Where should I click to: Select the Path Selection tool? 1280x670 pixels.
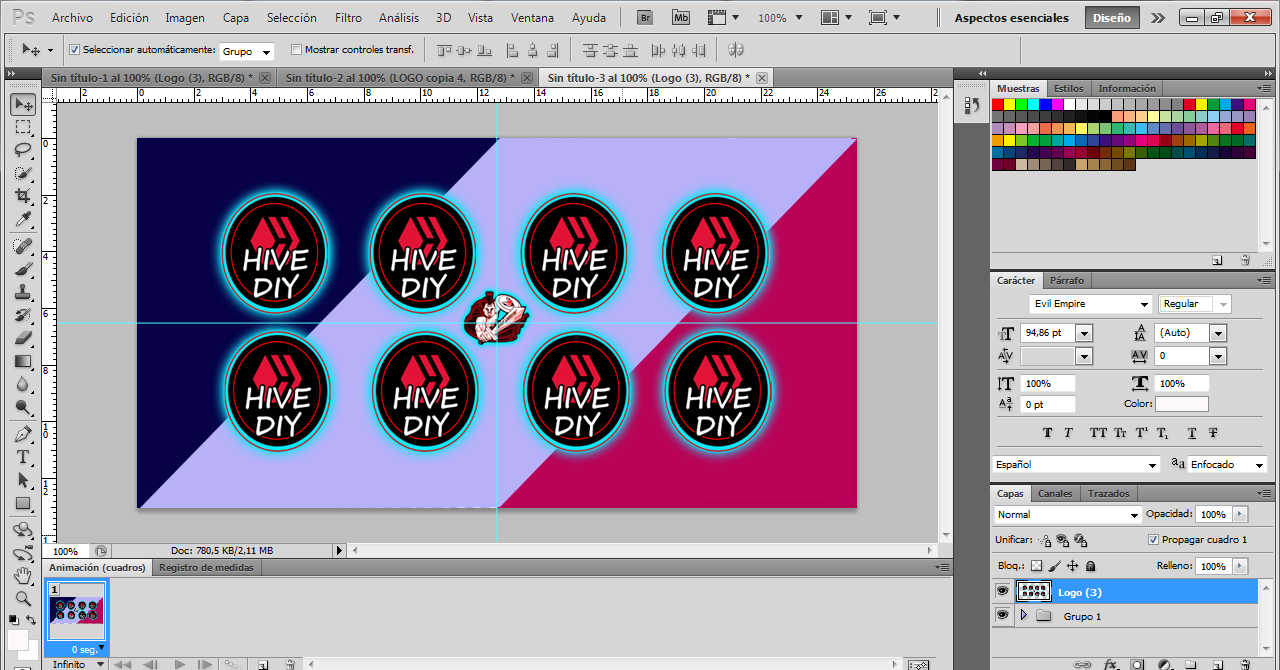[23, 480]
